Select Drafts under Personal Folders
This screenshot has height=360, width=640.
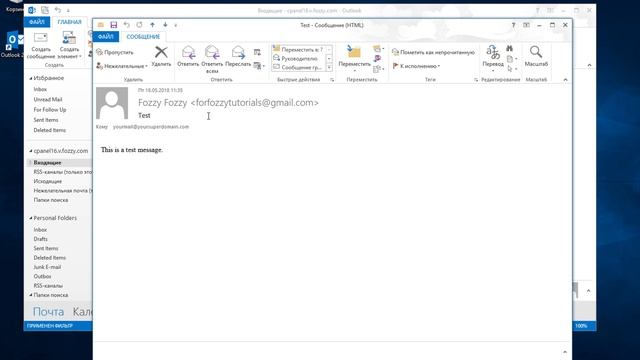40,239
